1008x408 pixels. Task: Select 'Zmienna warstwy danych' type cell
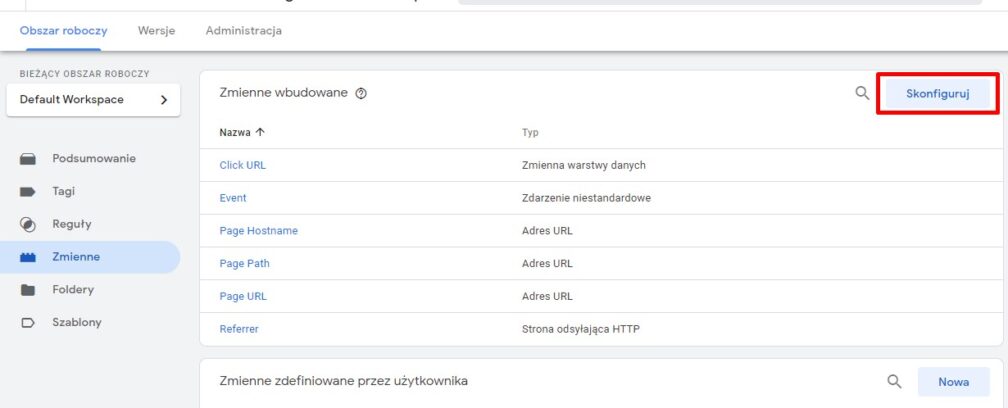(x=584, y=165)
